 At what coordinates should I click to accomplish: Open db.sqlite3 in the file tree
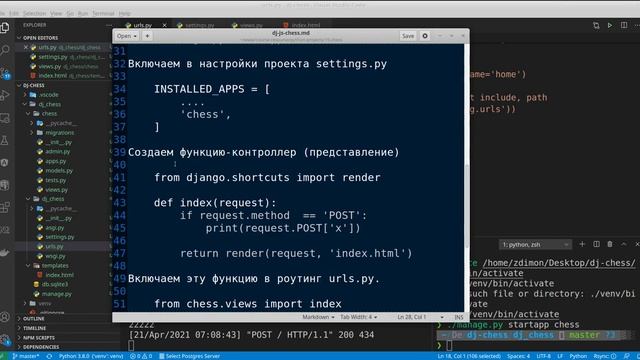pos(55,284)
